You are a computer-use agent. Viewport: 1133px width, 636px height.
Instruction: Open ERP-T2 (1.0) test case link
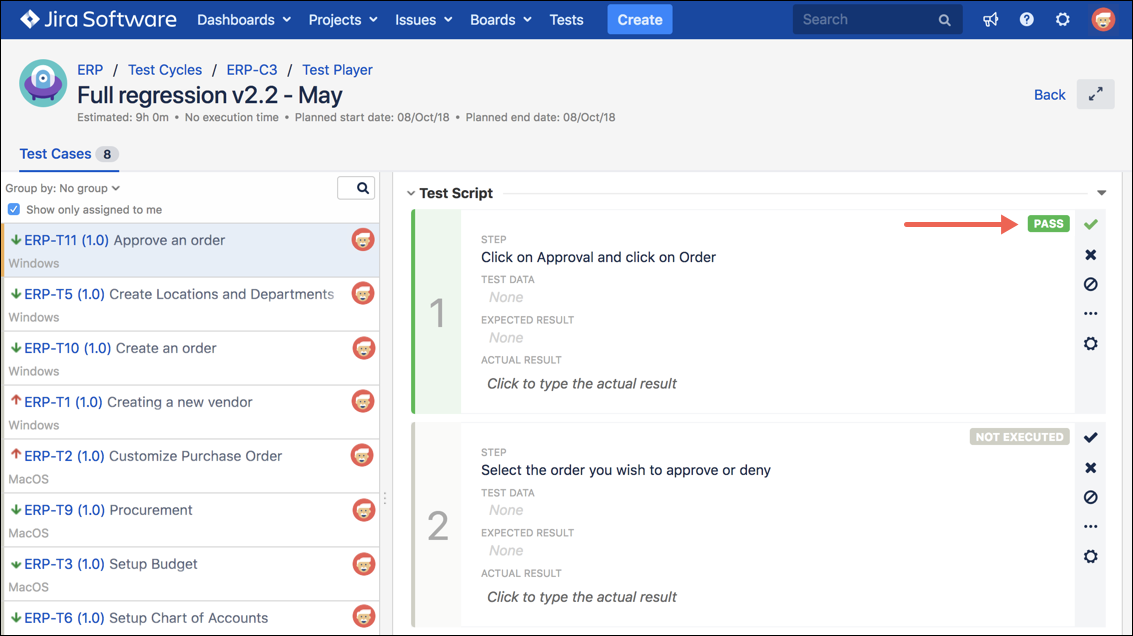[64, 456]
